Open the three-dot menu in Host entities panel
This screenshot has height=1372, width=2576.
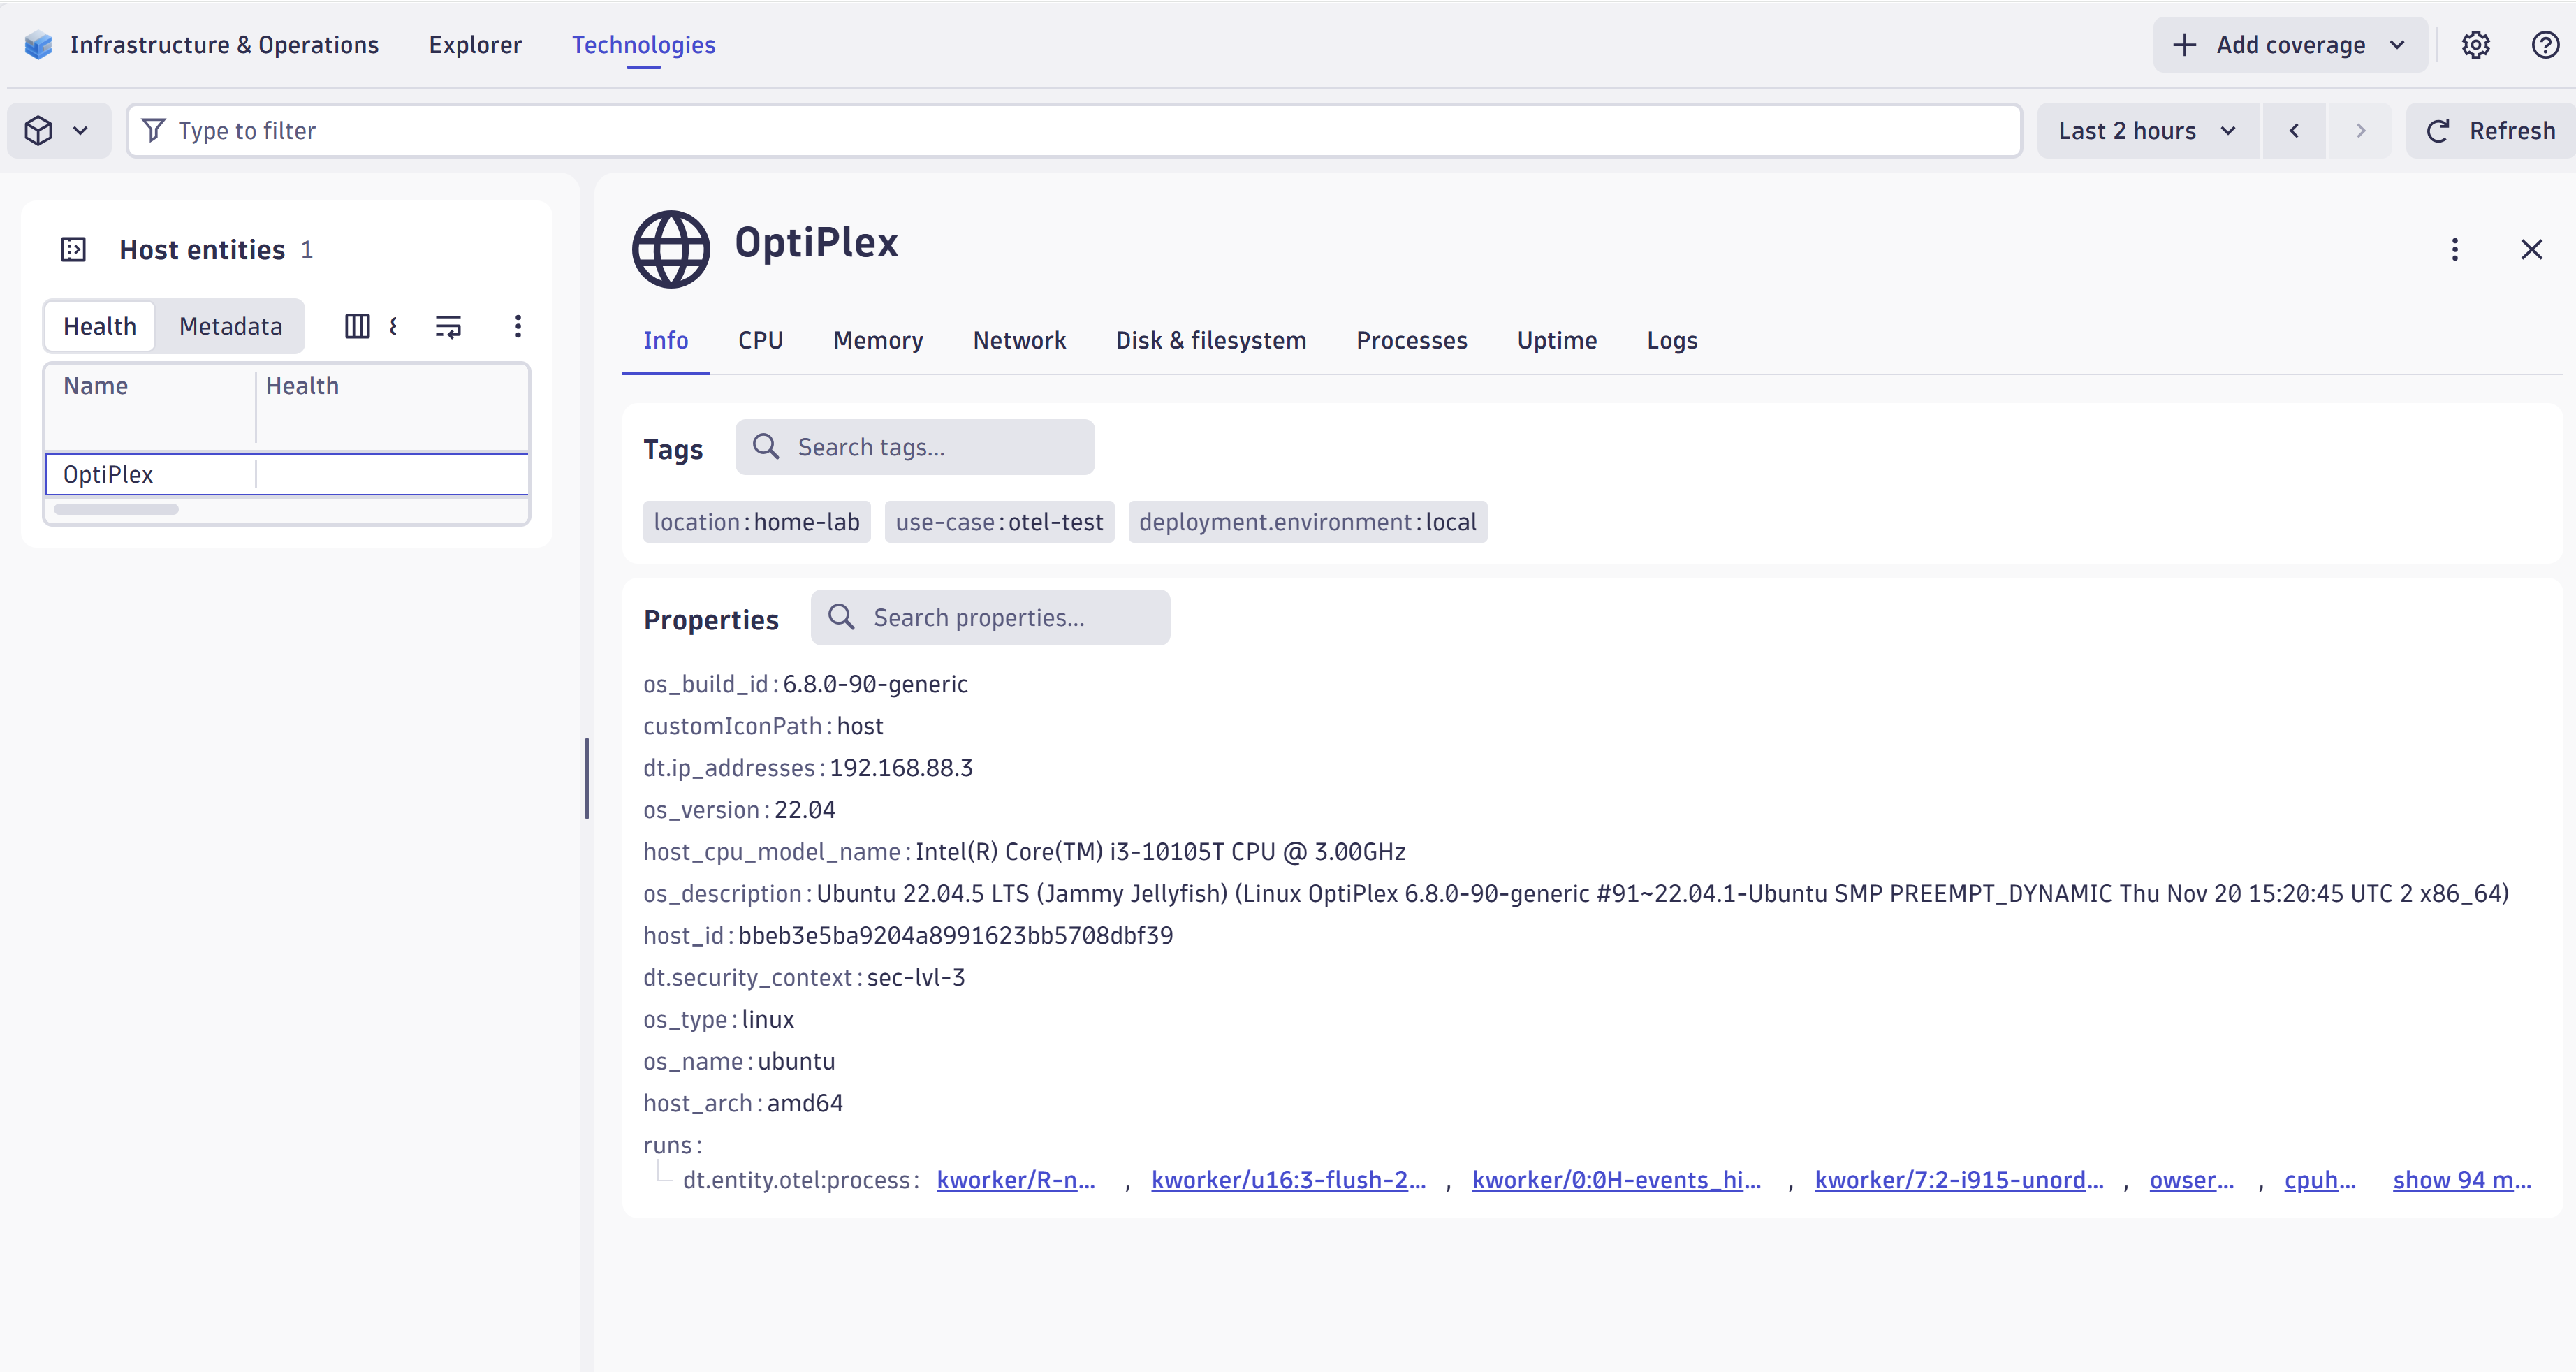tap(518, 326)
